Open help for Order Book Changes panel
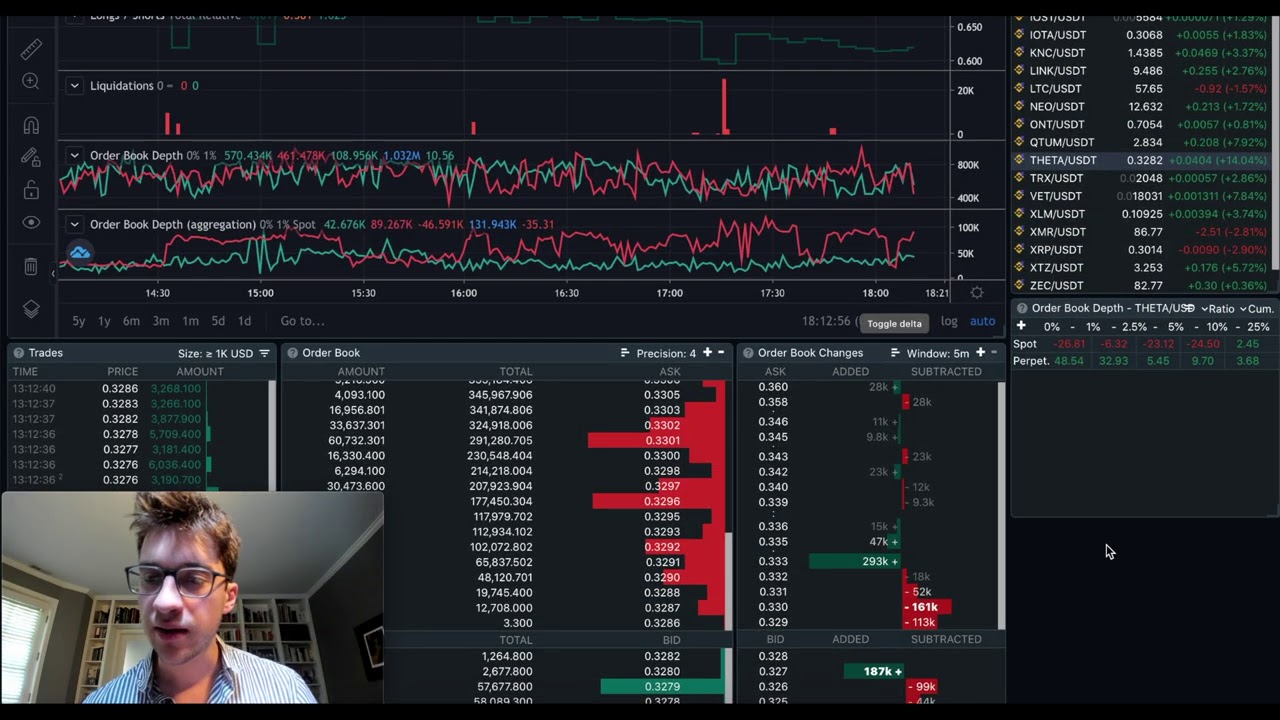The image size is (1280, 720). [x=748, y=353]
